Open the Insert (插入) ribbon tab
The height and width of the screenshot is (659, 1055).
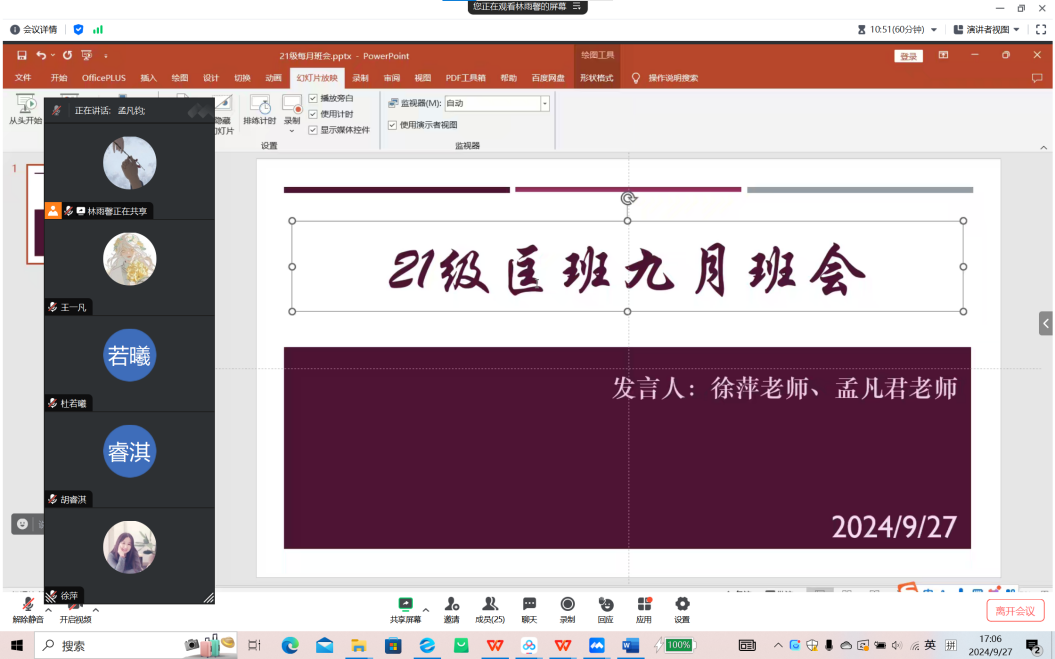click(x=148, y=78)
